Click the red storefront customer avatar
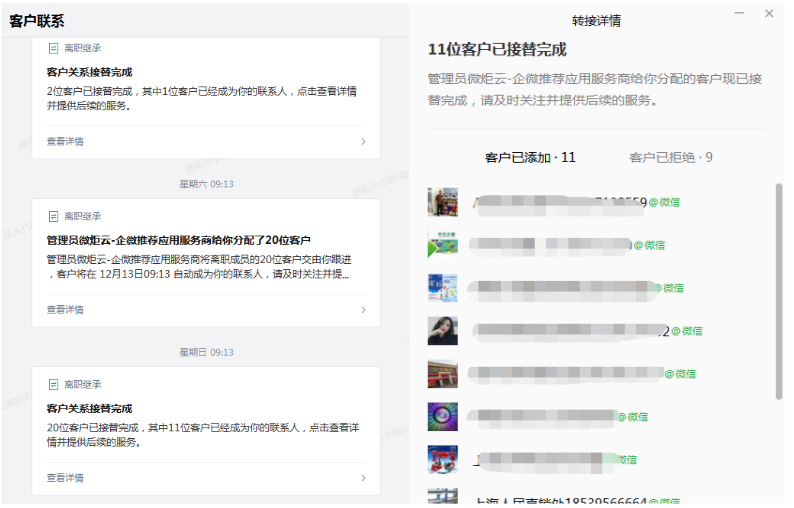The image size is (794, 508). 442,374
